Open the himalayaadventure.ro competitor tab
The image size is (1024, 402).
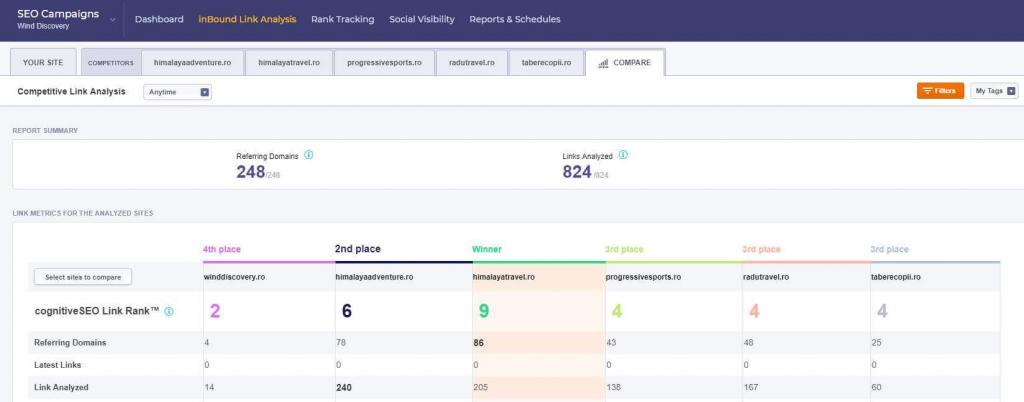tap(193, 63)
